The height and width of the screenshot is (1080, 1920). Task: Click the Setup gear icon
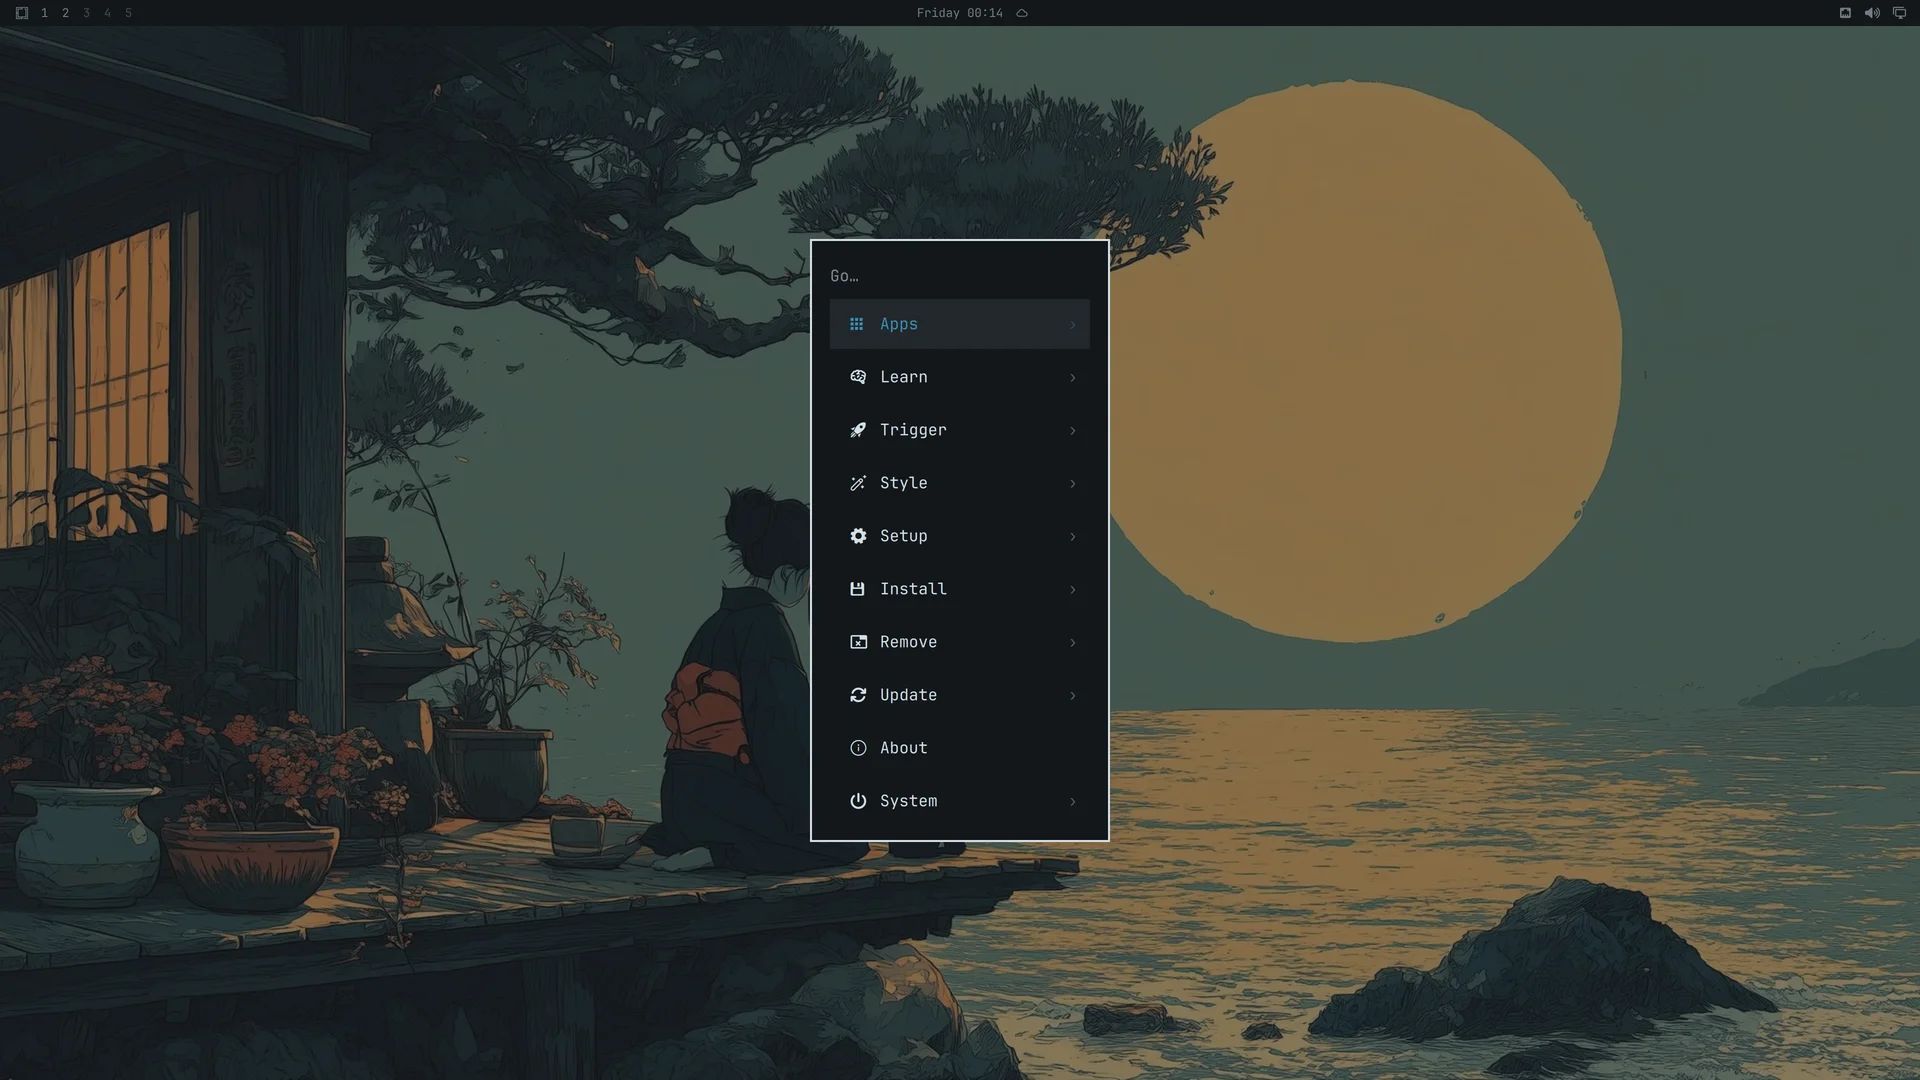(858, 536)
